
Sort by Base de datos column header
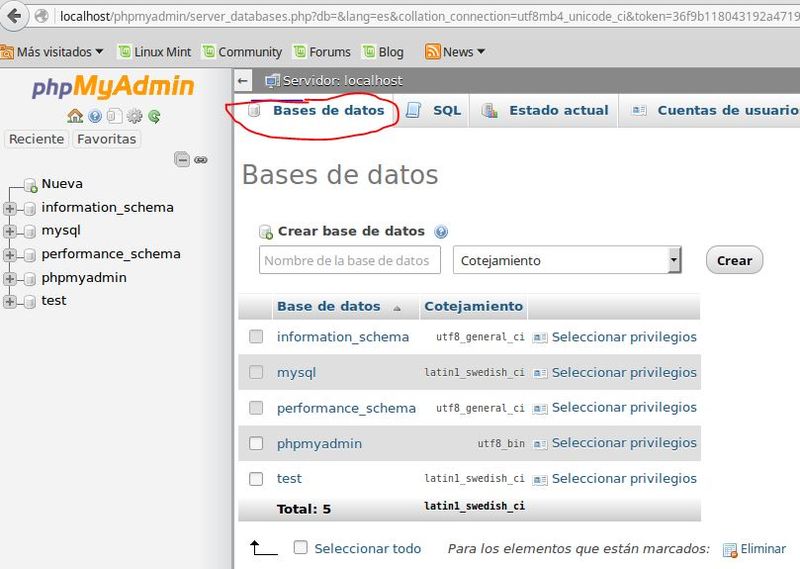pos(329,306)
